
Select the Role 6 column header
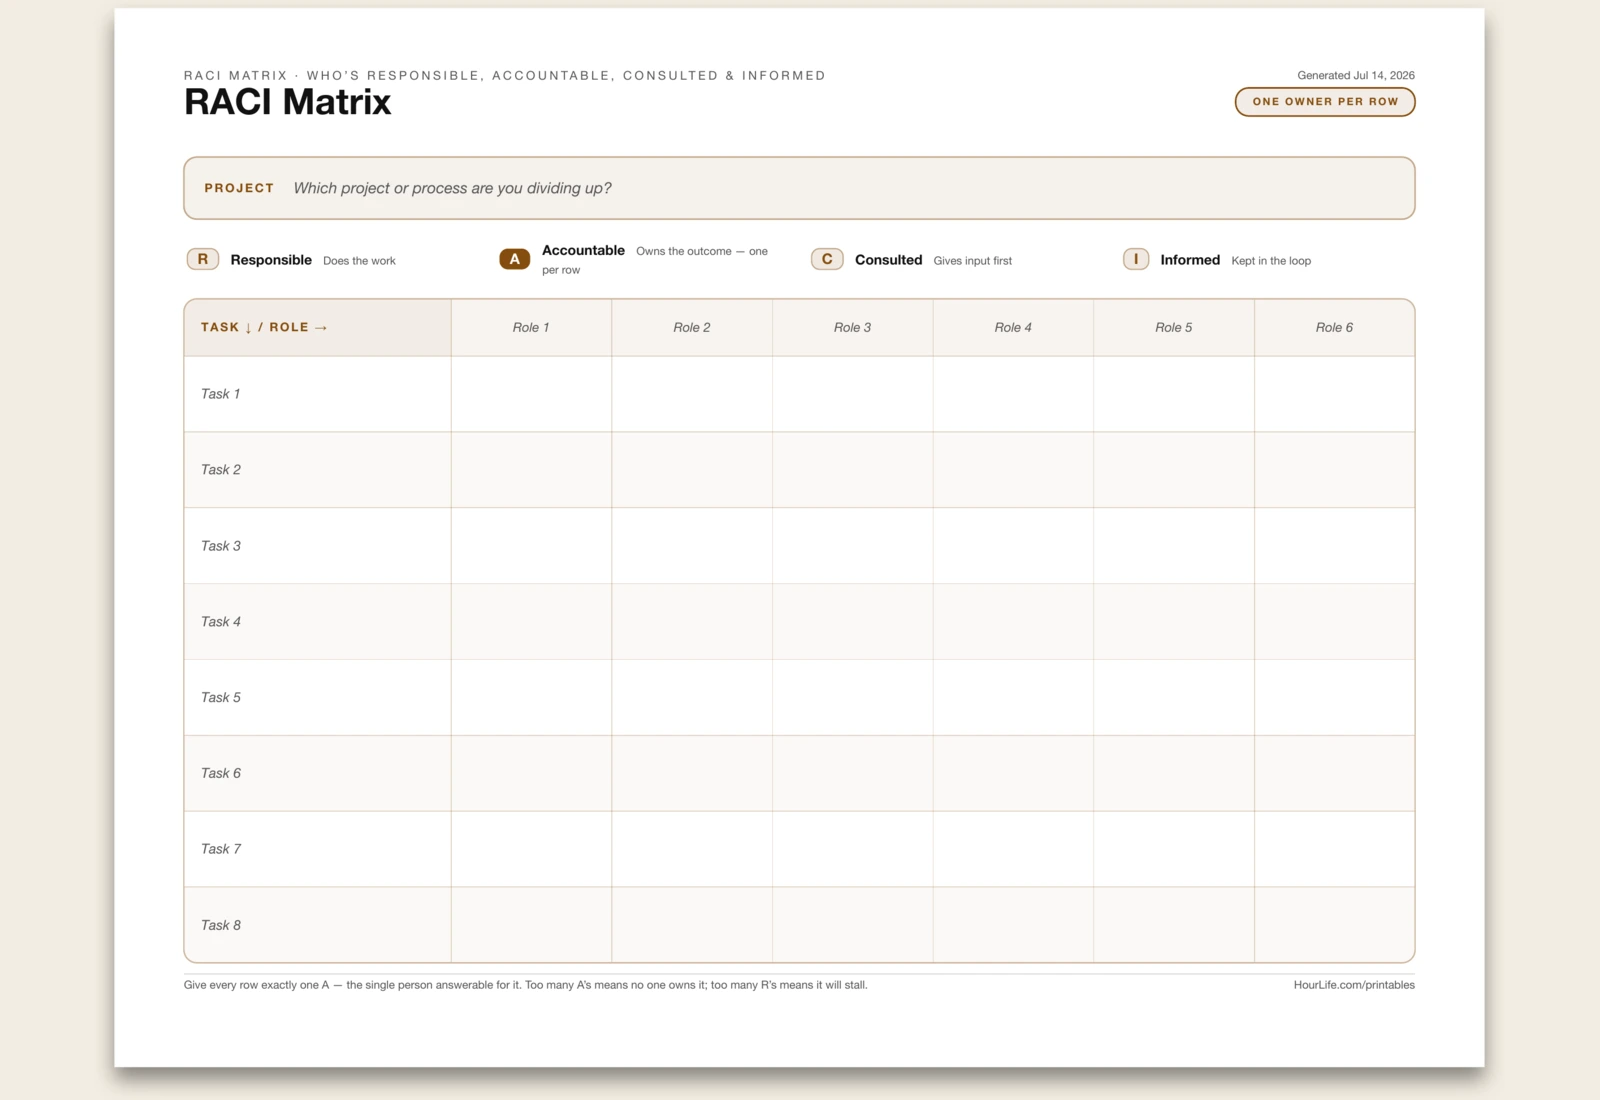(1335, 327)
